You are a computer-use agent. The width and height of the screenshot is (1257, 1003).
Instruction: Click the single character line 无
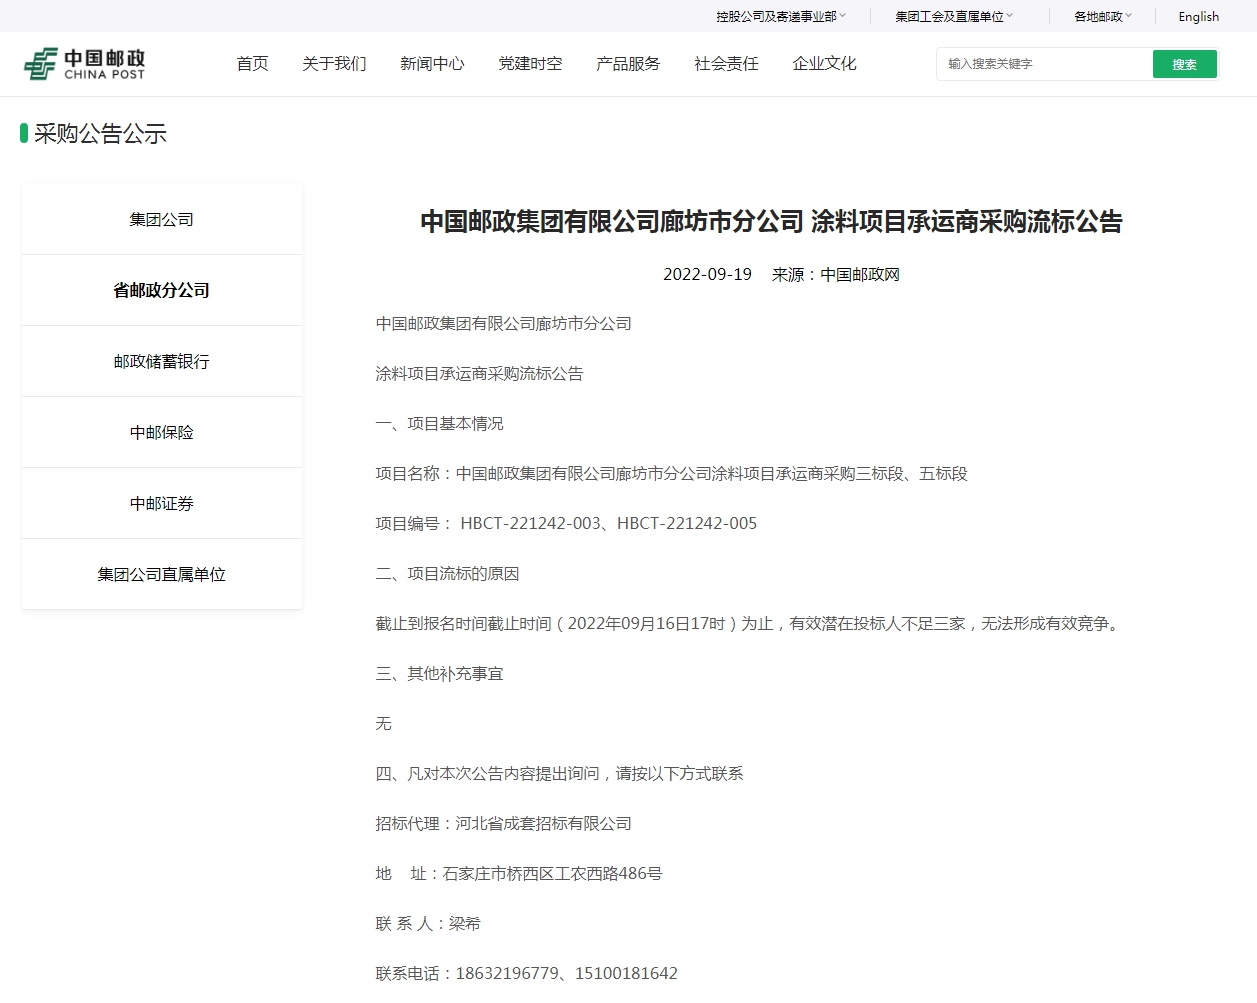[384, 723]
